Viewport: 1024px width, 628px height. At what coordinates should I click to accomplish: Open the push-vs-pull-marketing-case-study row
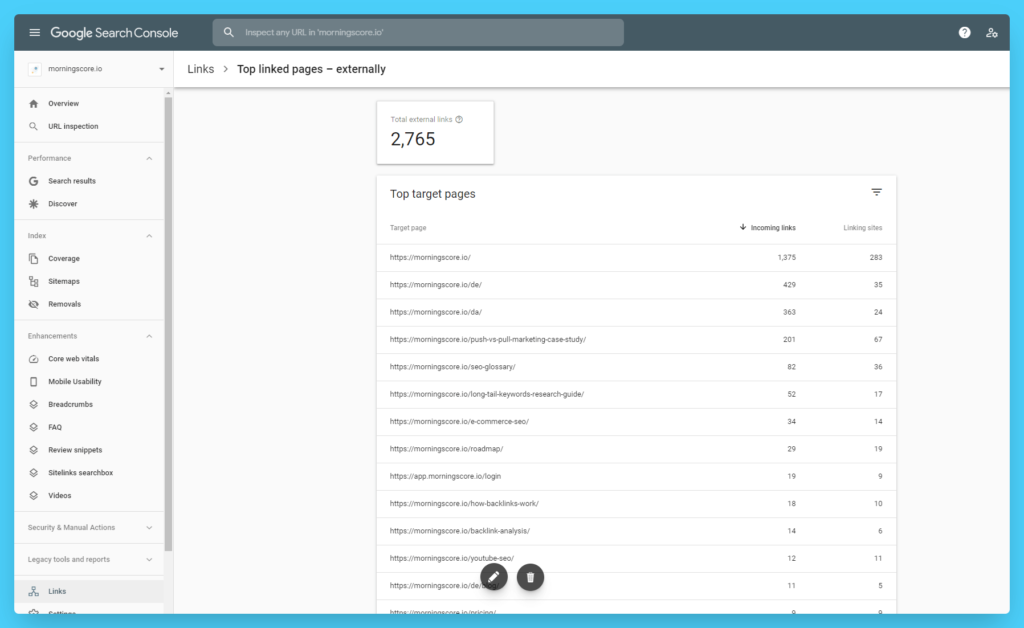coord(636,340)
